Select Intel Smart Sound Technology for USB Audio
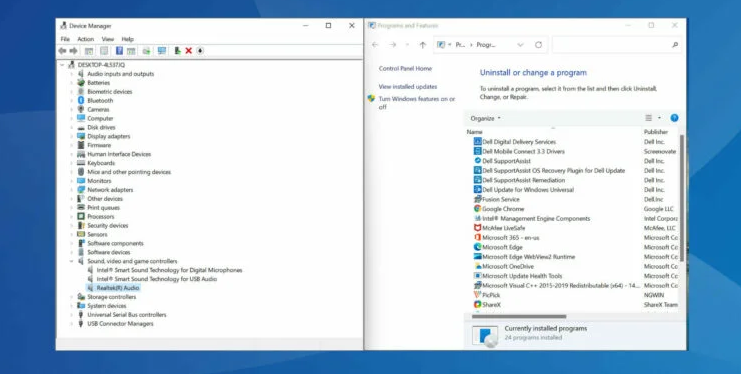Screen dimensions: 741x374 click(x=156, y=279)
